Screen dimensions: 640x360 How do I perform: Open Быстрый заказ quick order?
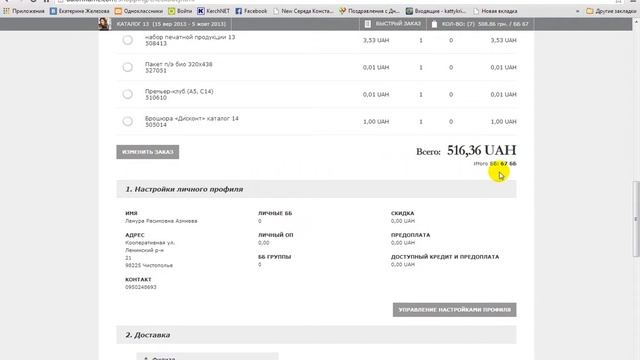click(398, 24)
